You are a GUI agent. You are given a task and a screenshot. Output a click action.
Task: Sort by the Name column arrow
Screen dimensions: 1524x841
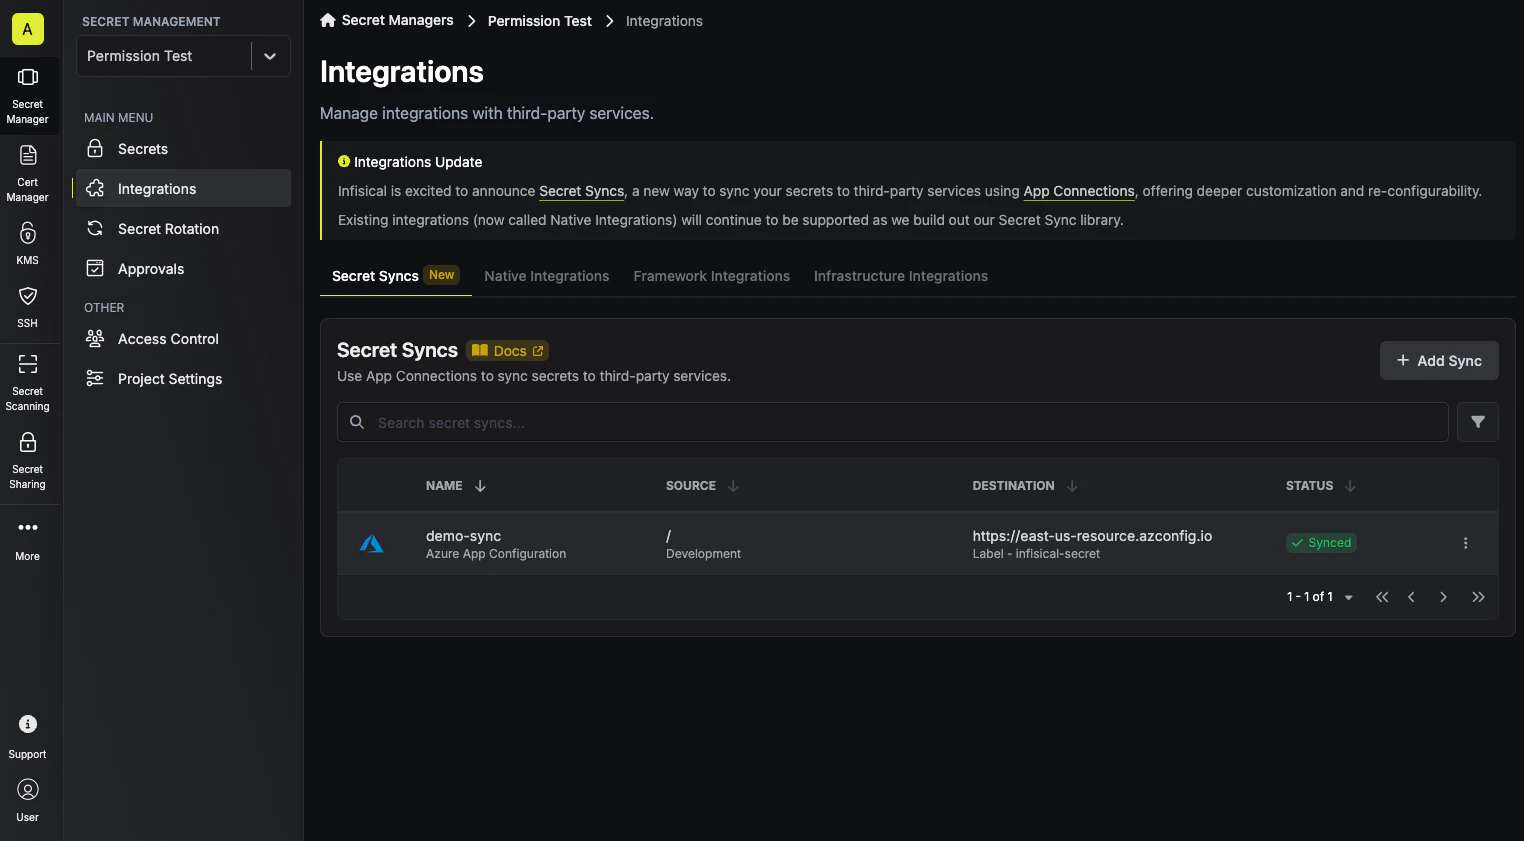[480, 486]
